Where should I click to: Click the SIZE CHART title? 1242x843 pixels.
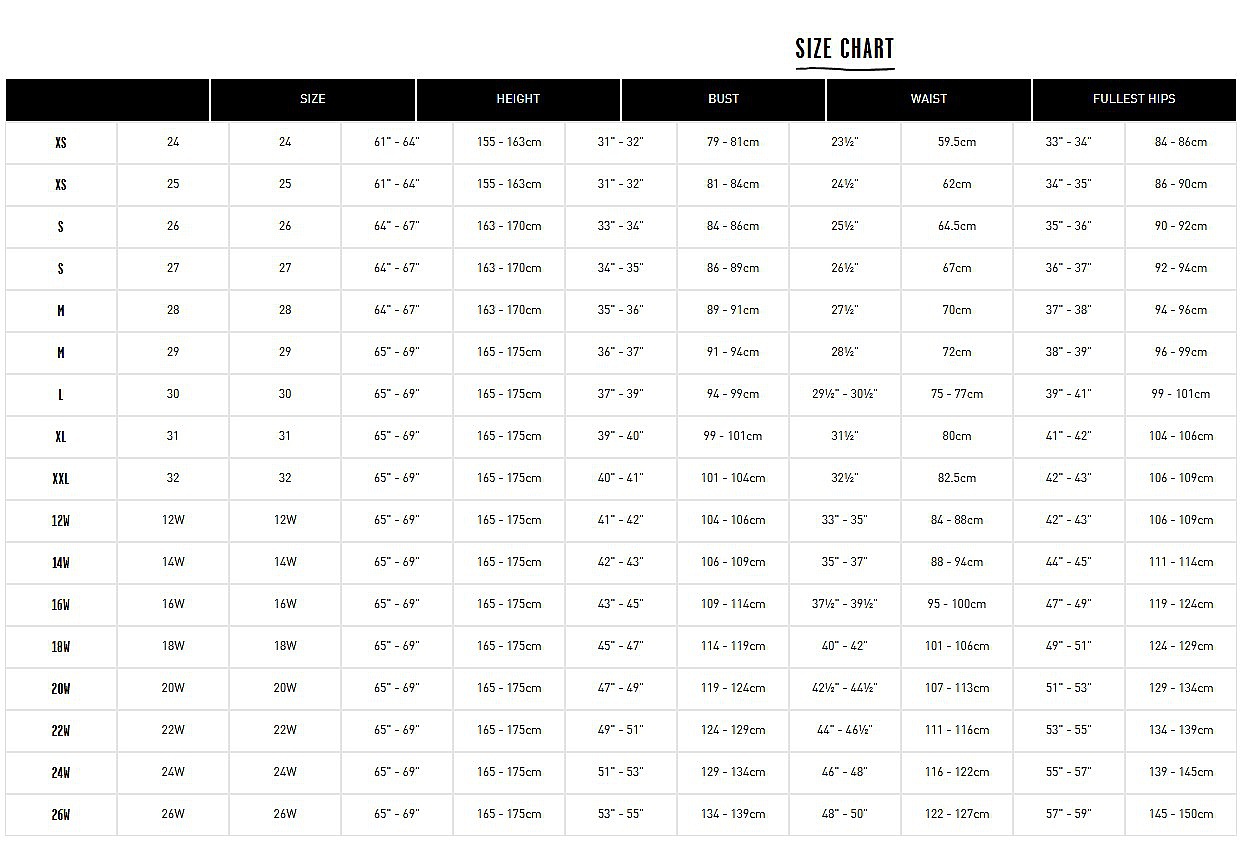pos(845,48)
